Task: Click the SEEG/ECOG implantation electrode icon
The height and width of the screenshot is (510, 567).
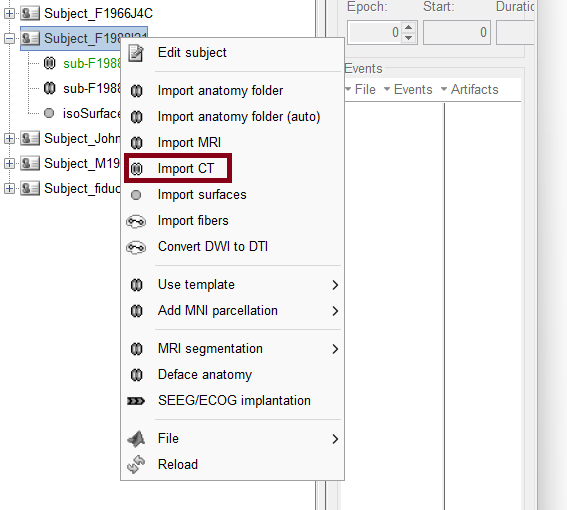Action: 136,401
